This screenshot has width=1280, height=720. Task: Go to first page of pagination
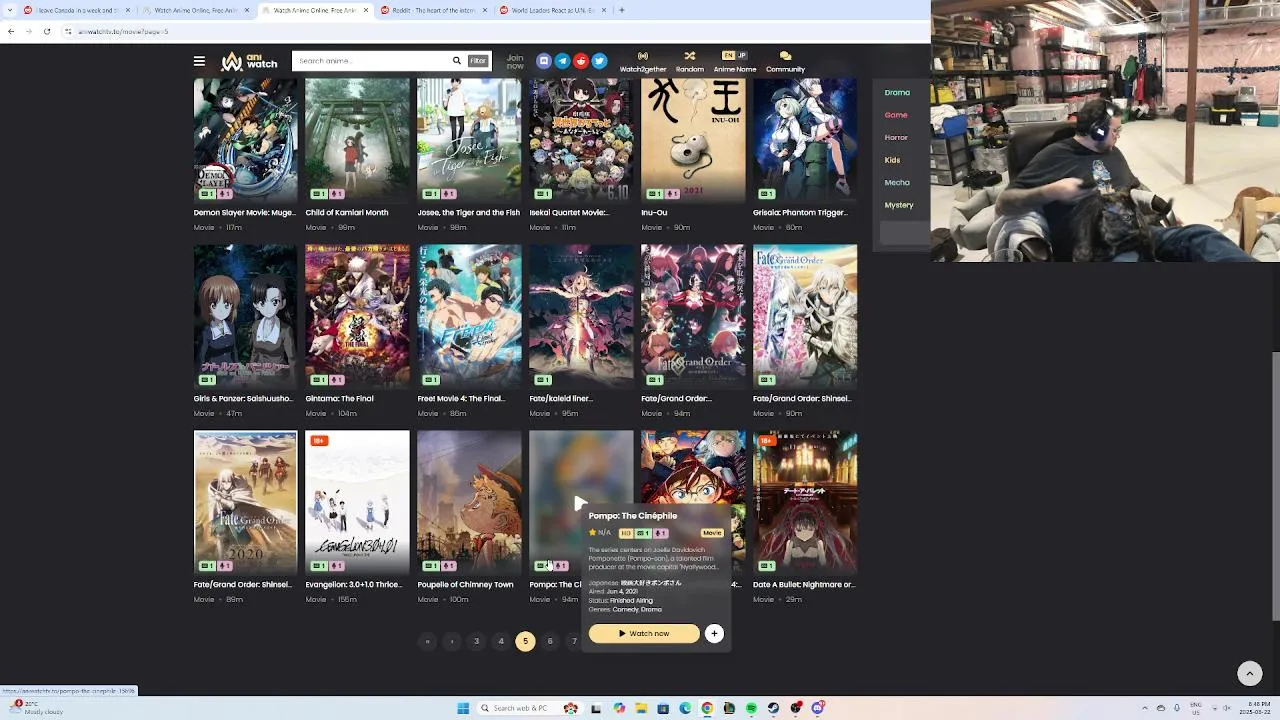click(427, 641)
